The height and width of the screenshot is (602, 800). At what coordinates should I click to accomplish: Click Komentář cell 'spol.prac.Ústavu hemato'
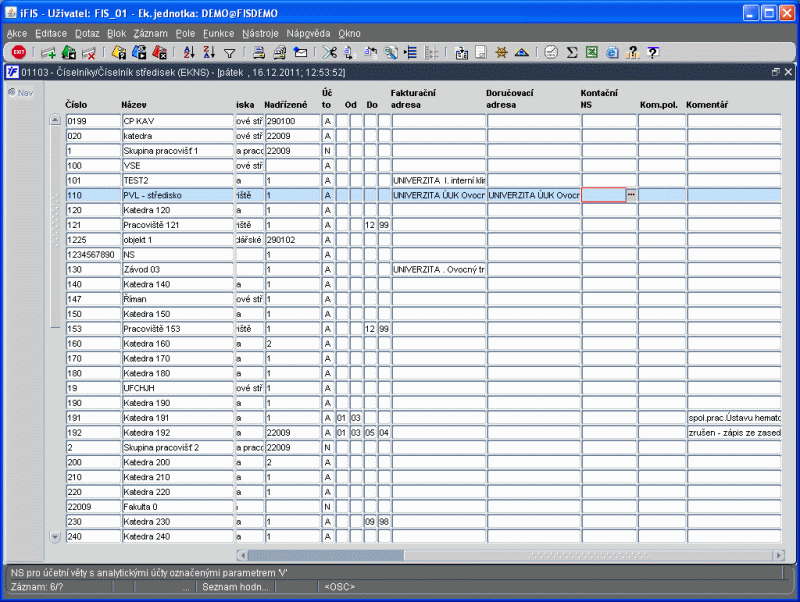pos(734,418)
